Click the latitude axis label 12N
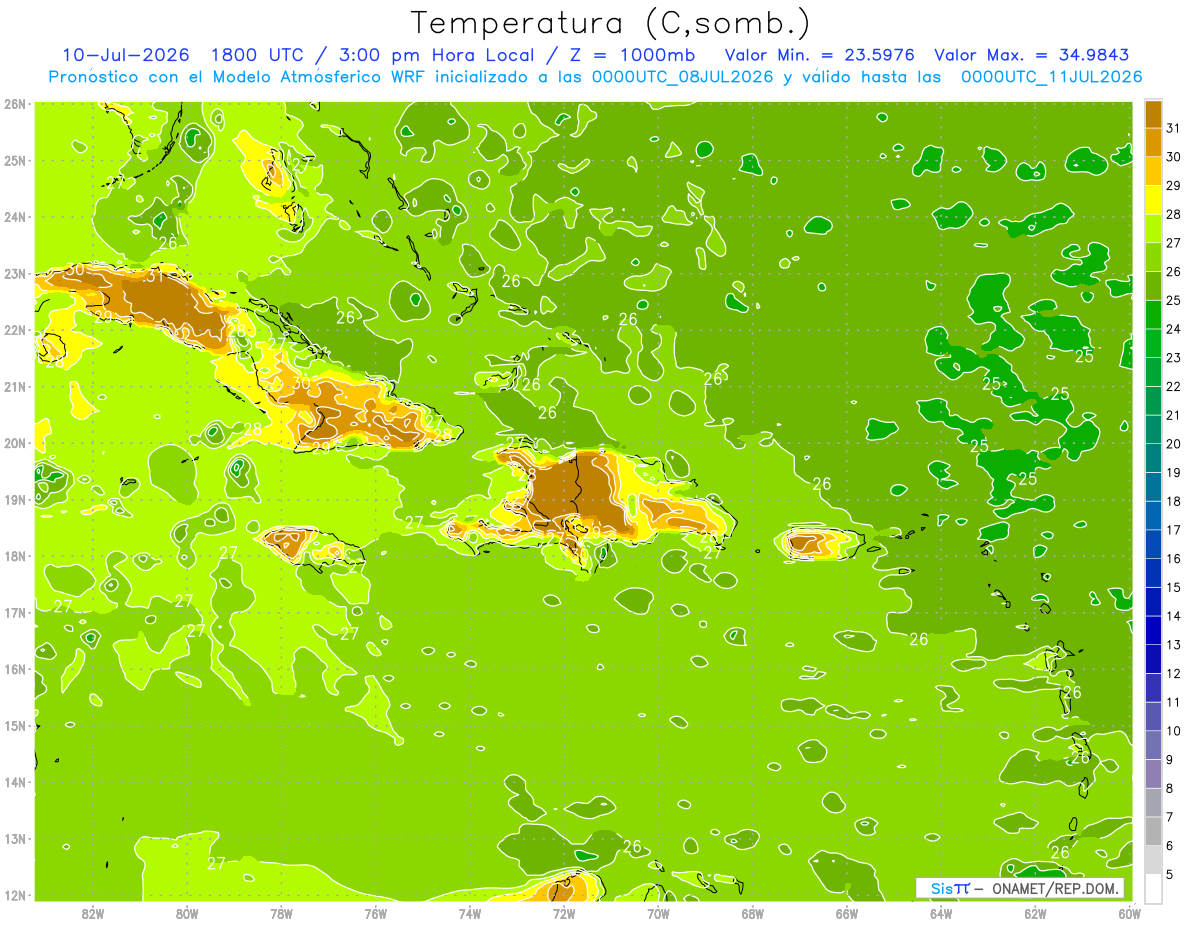The width and height of the screenshot is (1200, 927). (x=15, y=895)
